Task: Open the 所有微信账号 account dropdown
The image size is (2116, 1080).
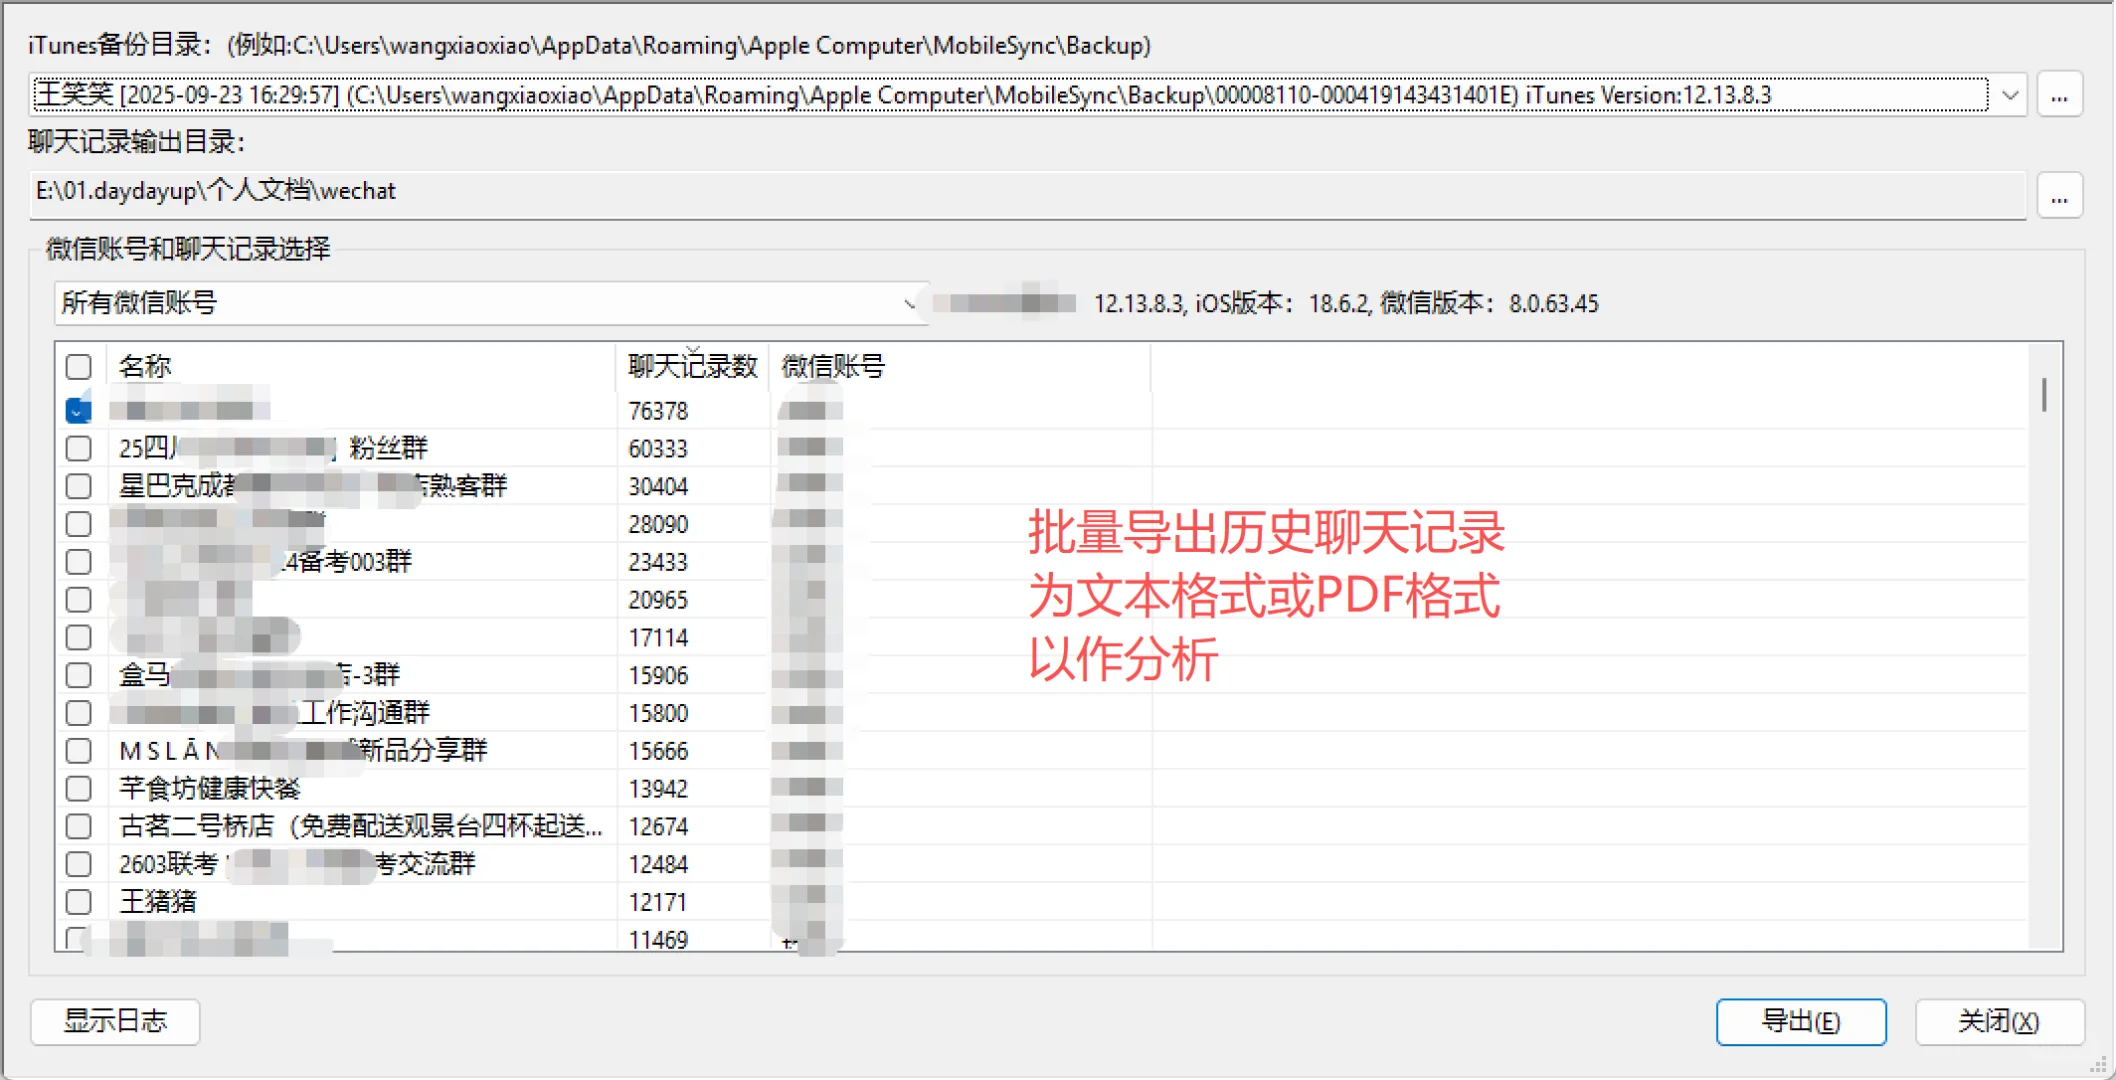Action: click(x=491, y=303)
